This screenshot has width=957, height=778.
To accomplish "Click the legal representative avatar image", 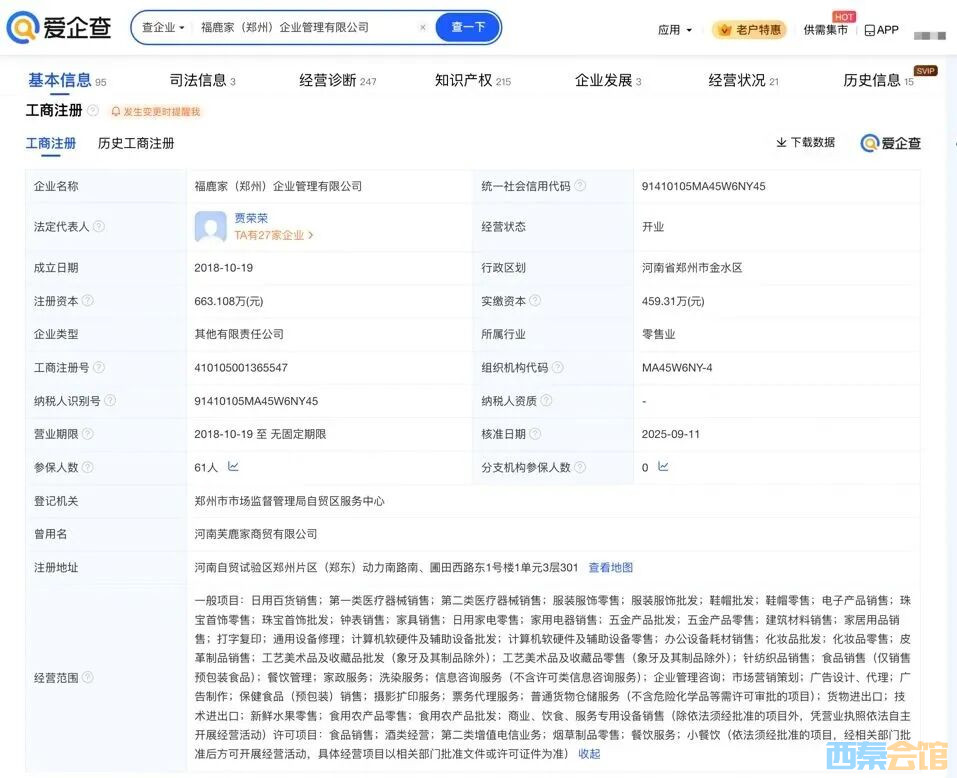I will [211, 227].
